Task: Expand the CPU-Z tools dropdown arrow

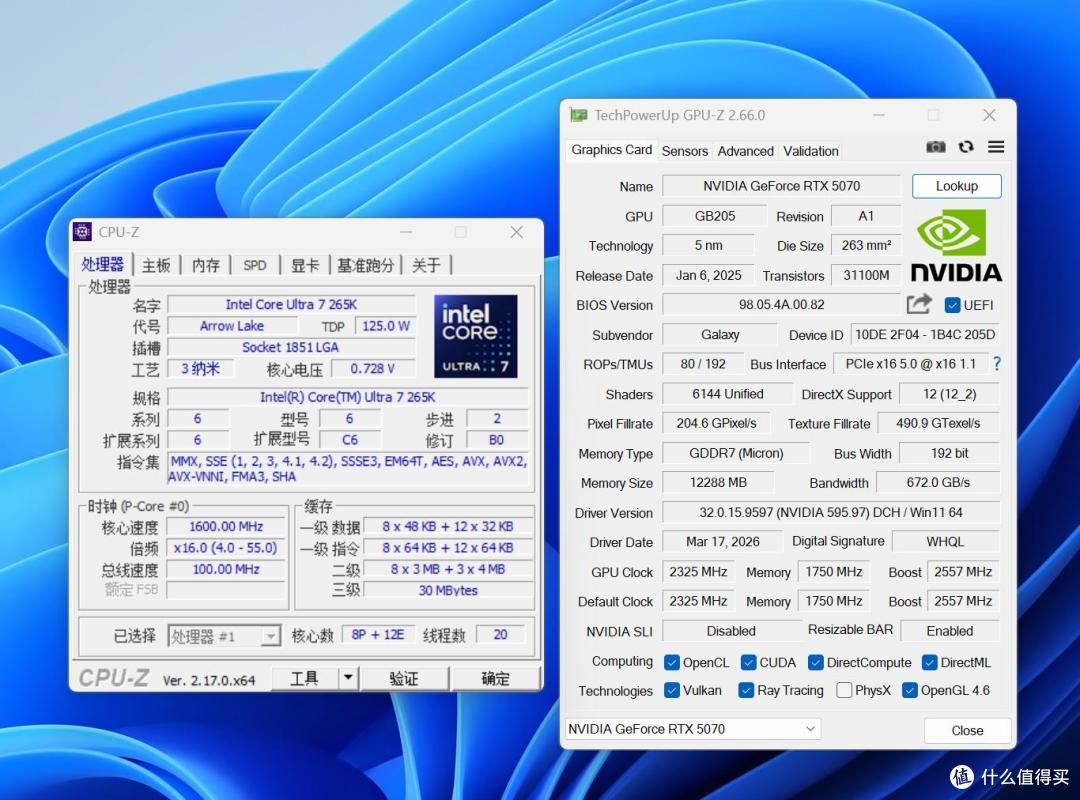Action: point(349,678)
